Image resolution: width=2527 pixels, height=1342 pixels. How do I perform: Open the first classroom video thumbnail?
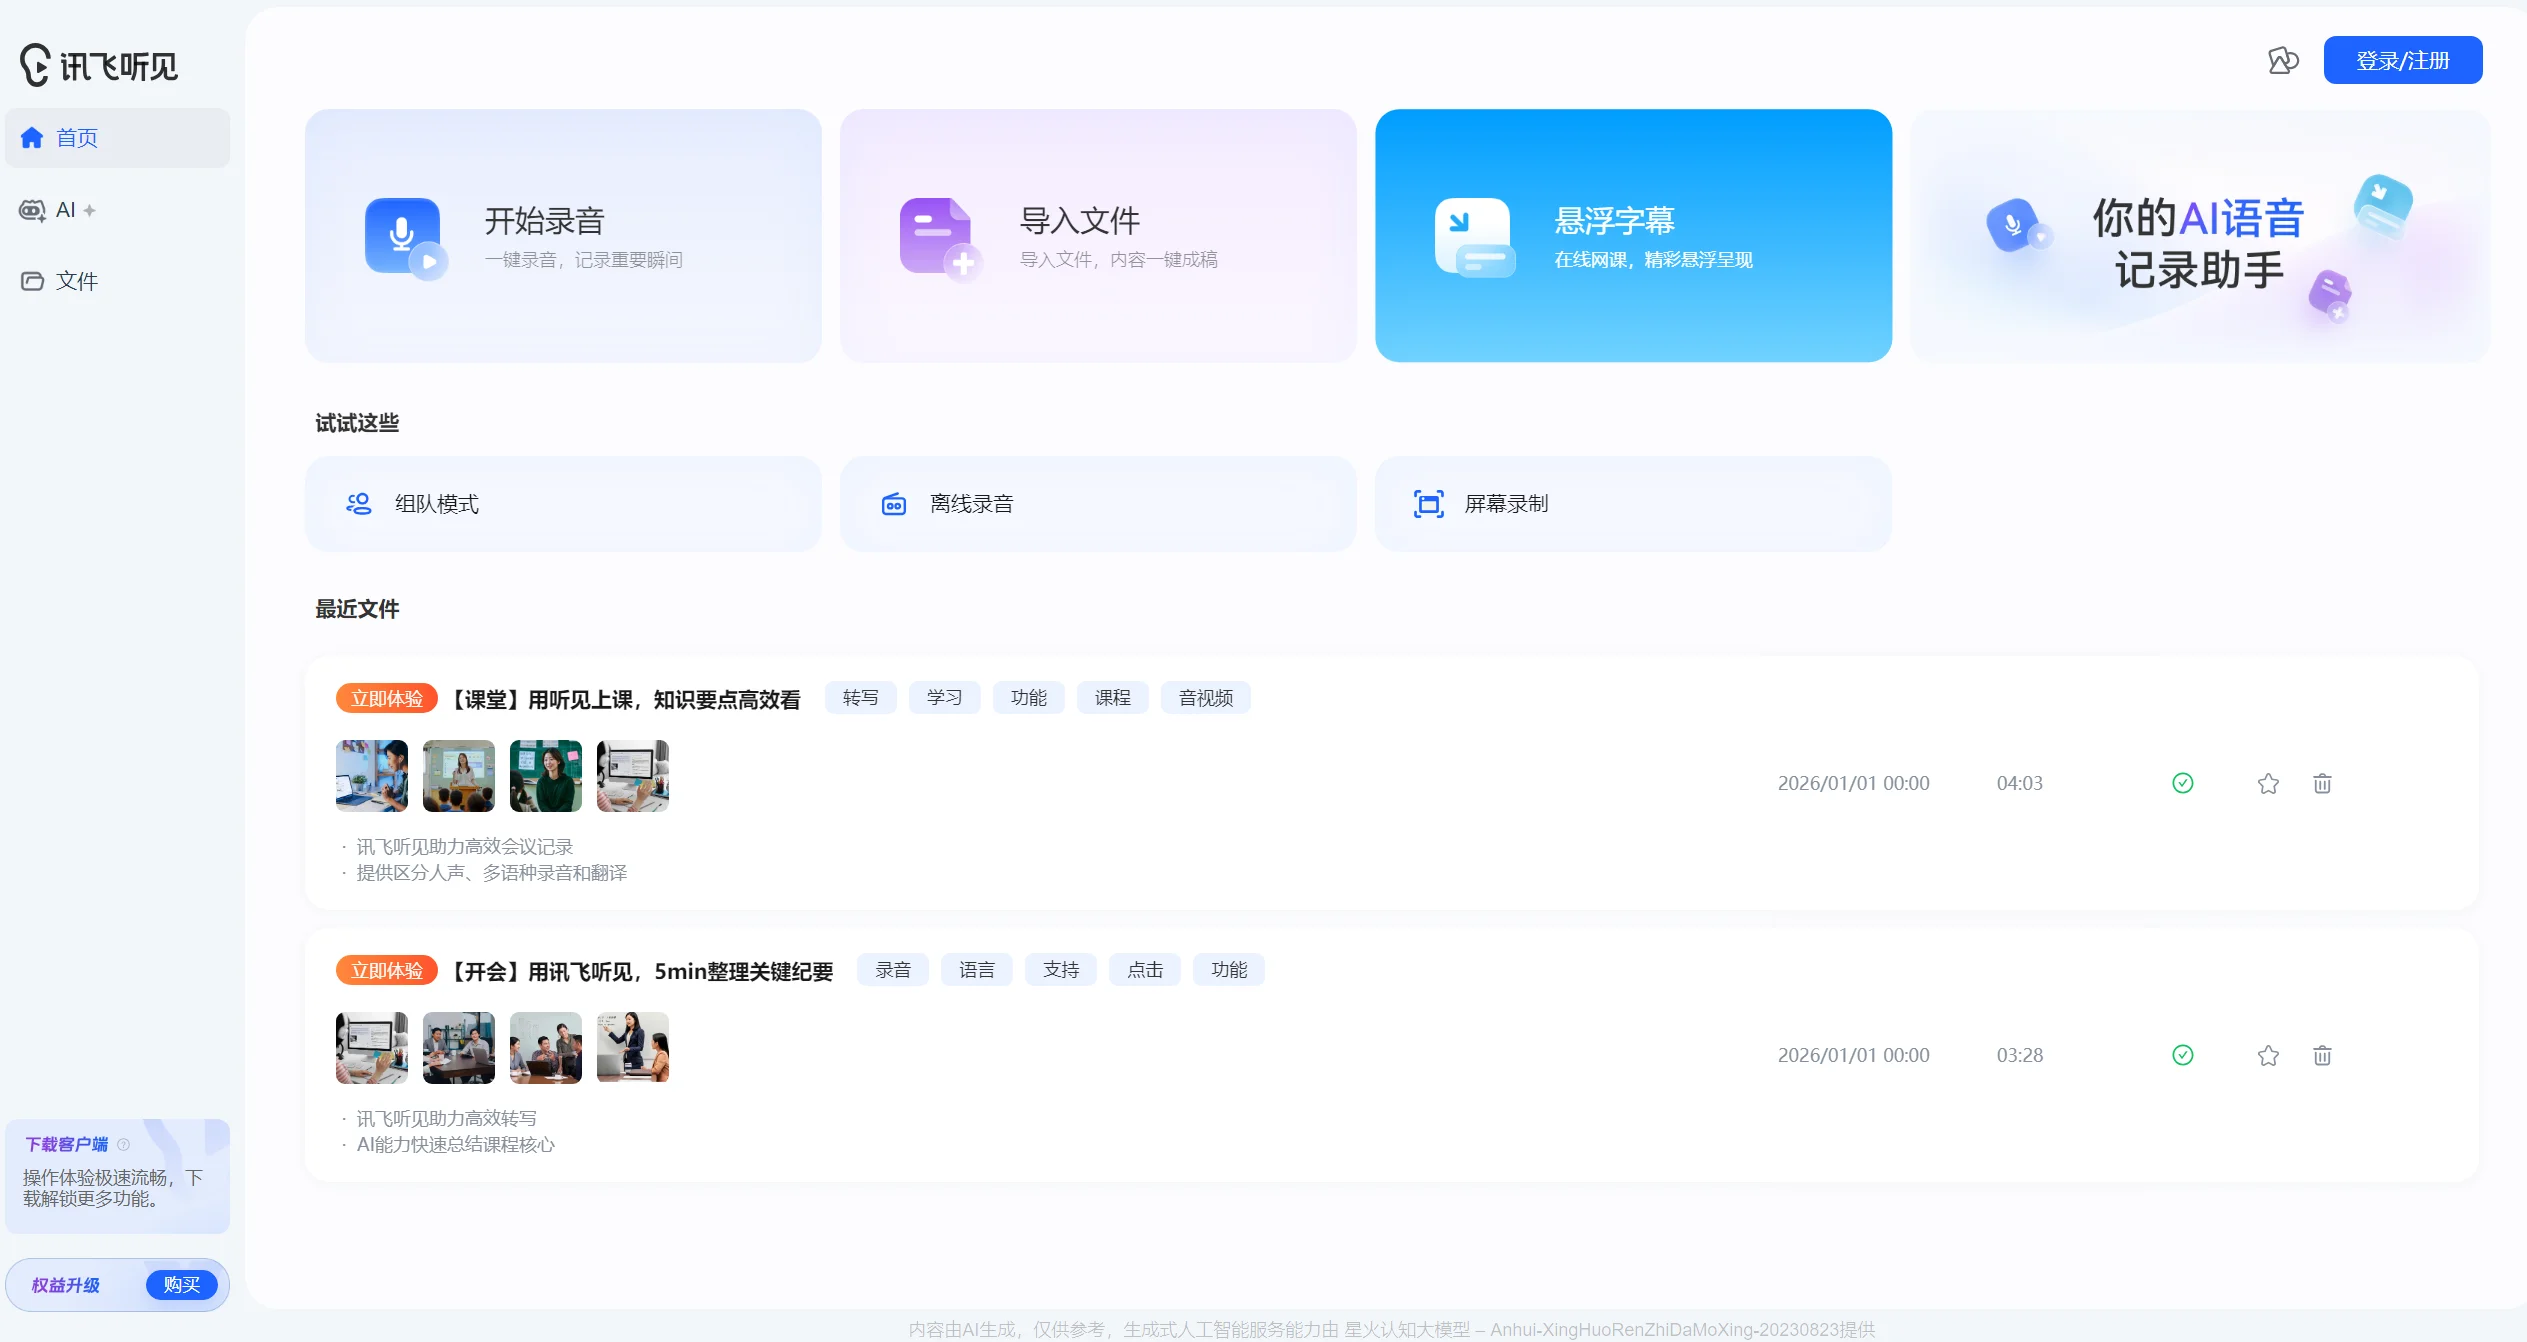point(371,775)
